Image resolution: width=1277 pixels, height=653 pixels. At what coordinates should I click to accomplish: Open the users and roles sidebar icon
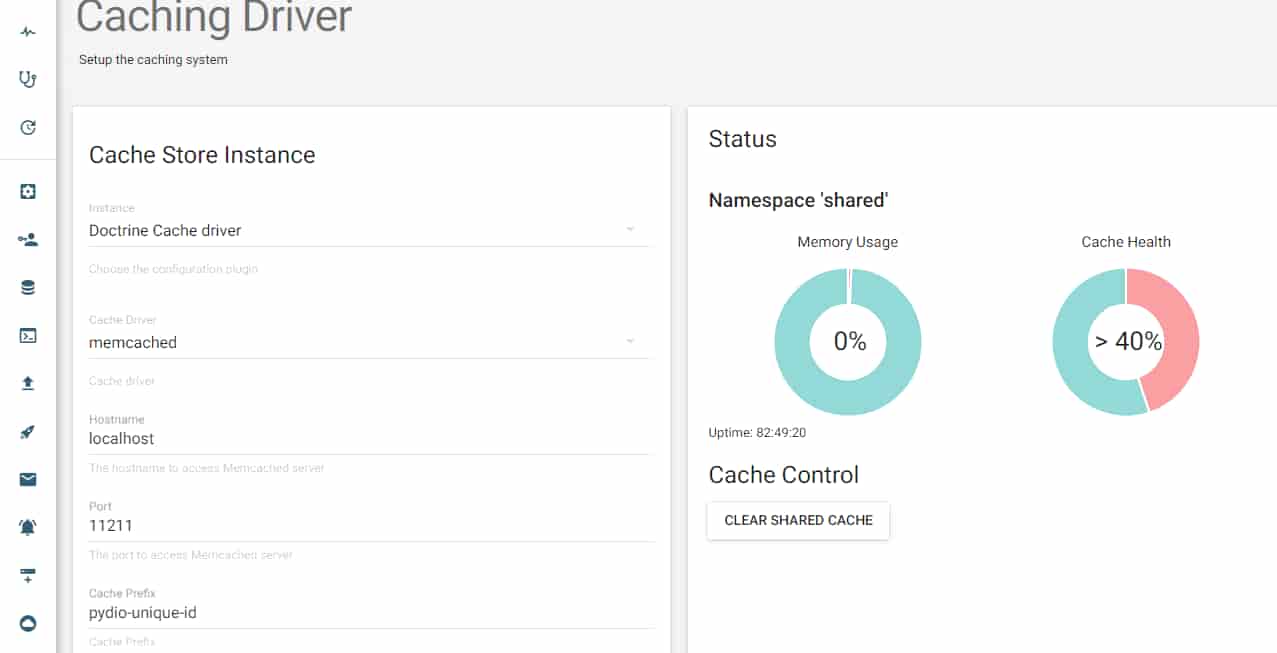tap(28, 239)
